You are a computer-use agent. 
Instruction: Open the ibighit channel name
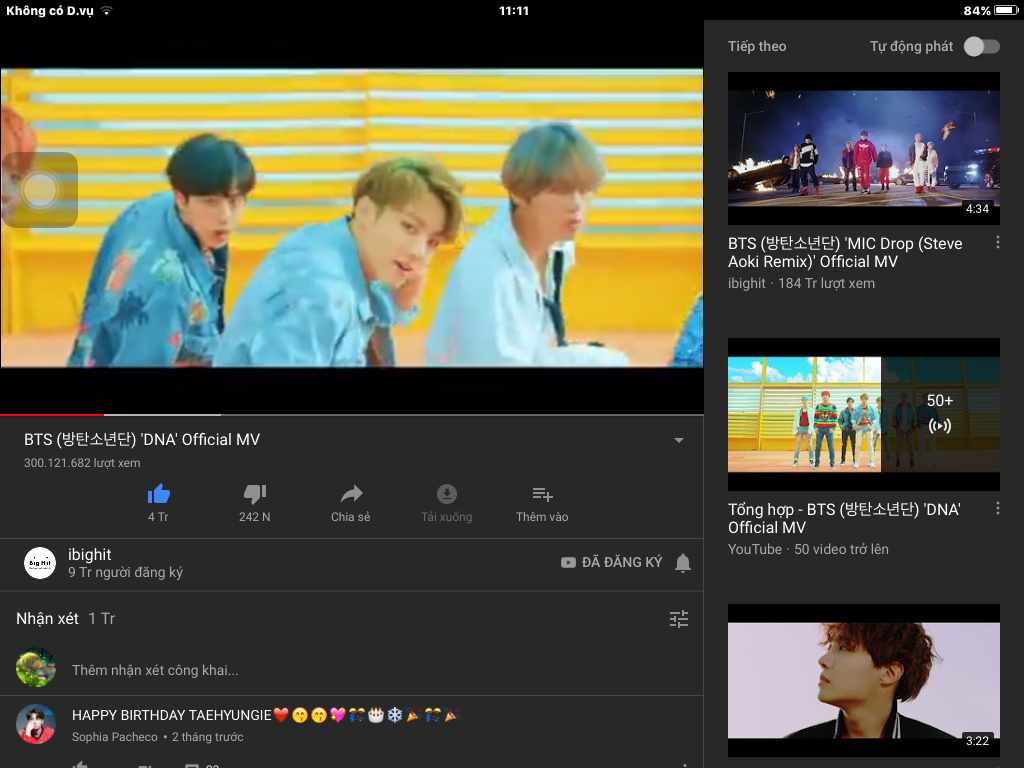click(x=90, y=555)
